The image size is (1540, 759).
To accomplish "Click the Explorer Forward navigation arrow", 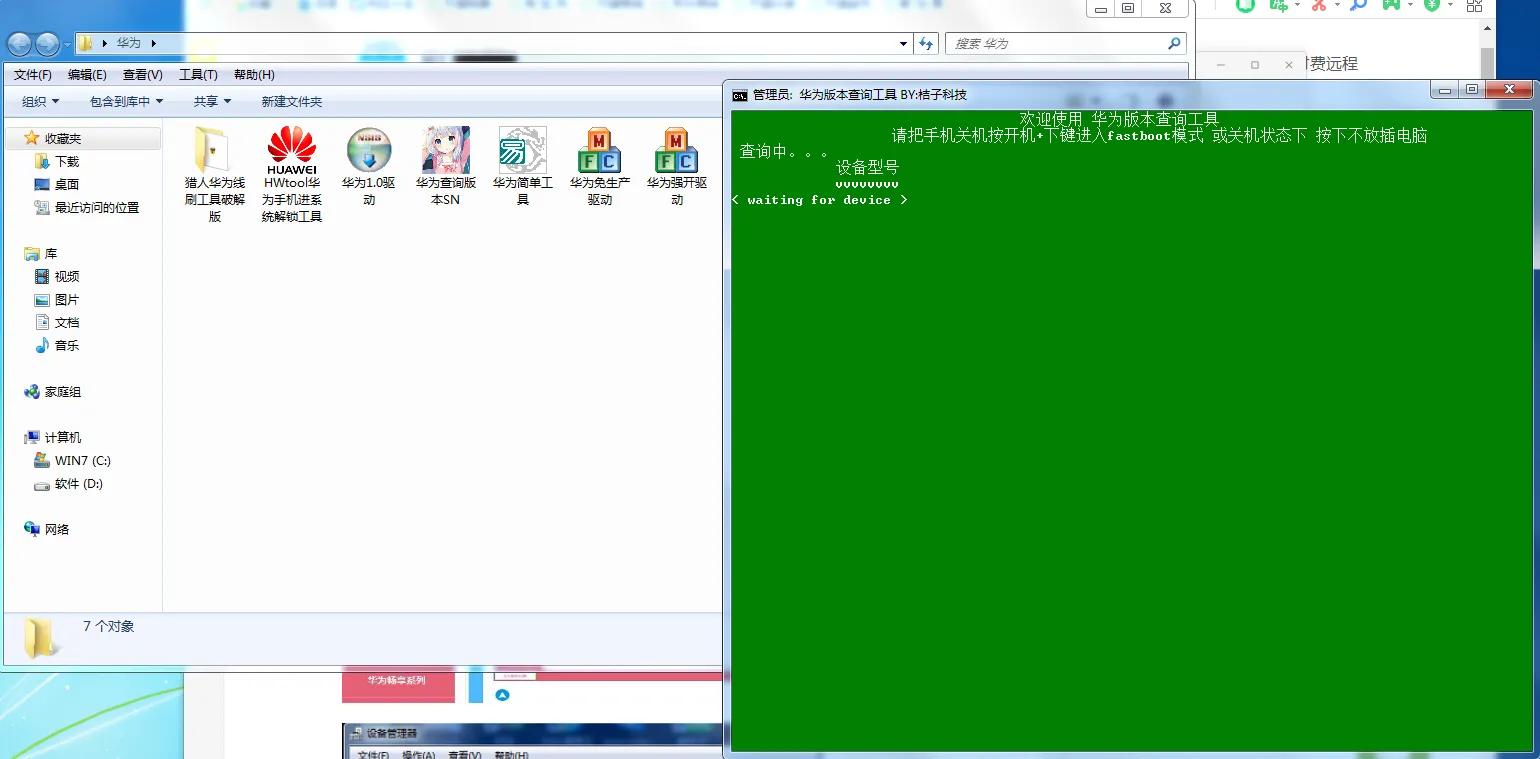I will [x=47, y=44].
